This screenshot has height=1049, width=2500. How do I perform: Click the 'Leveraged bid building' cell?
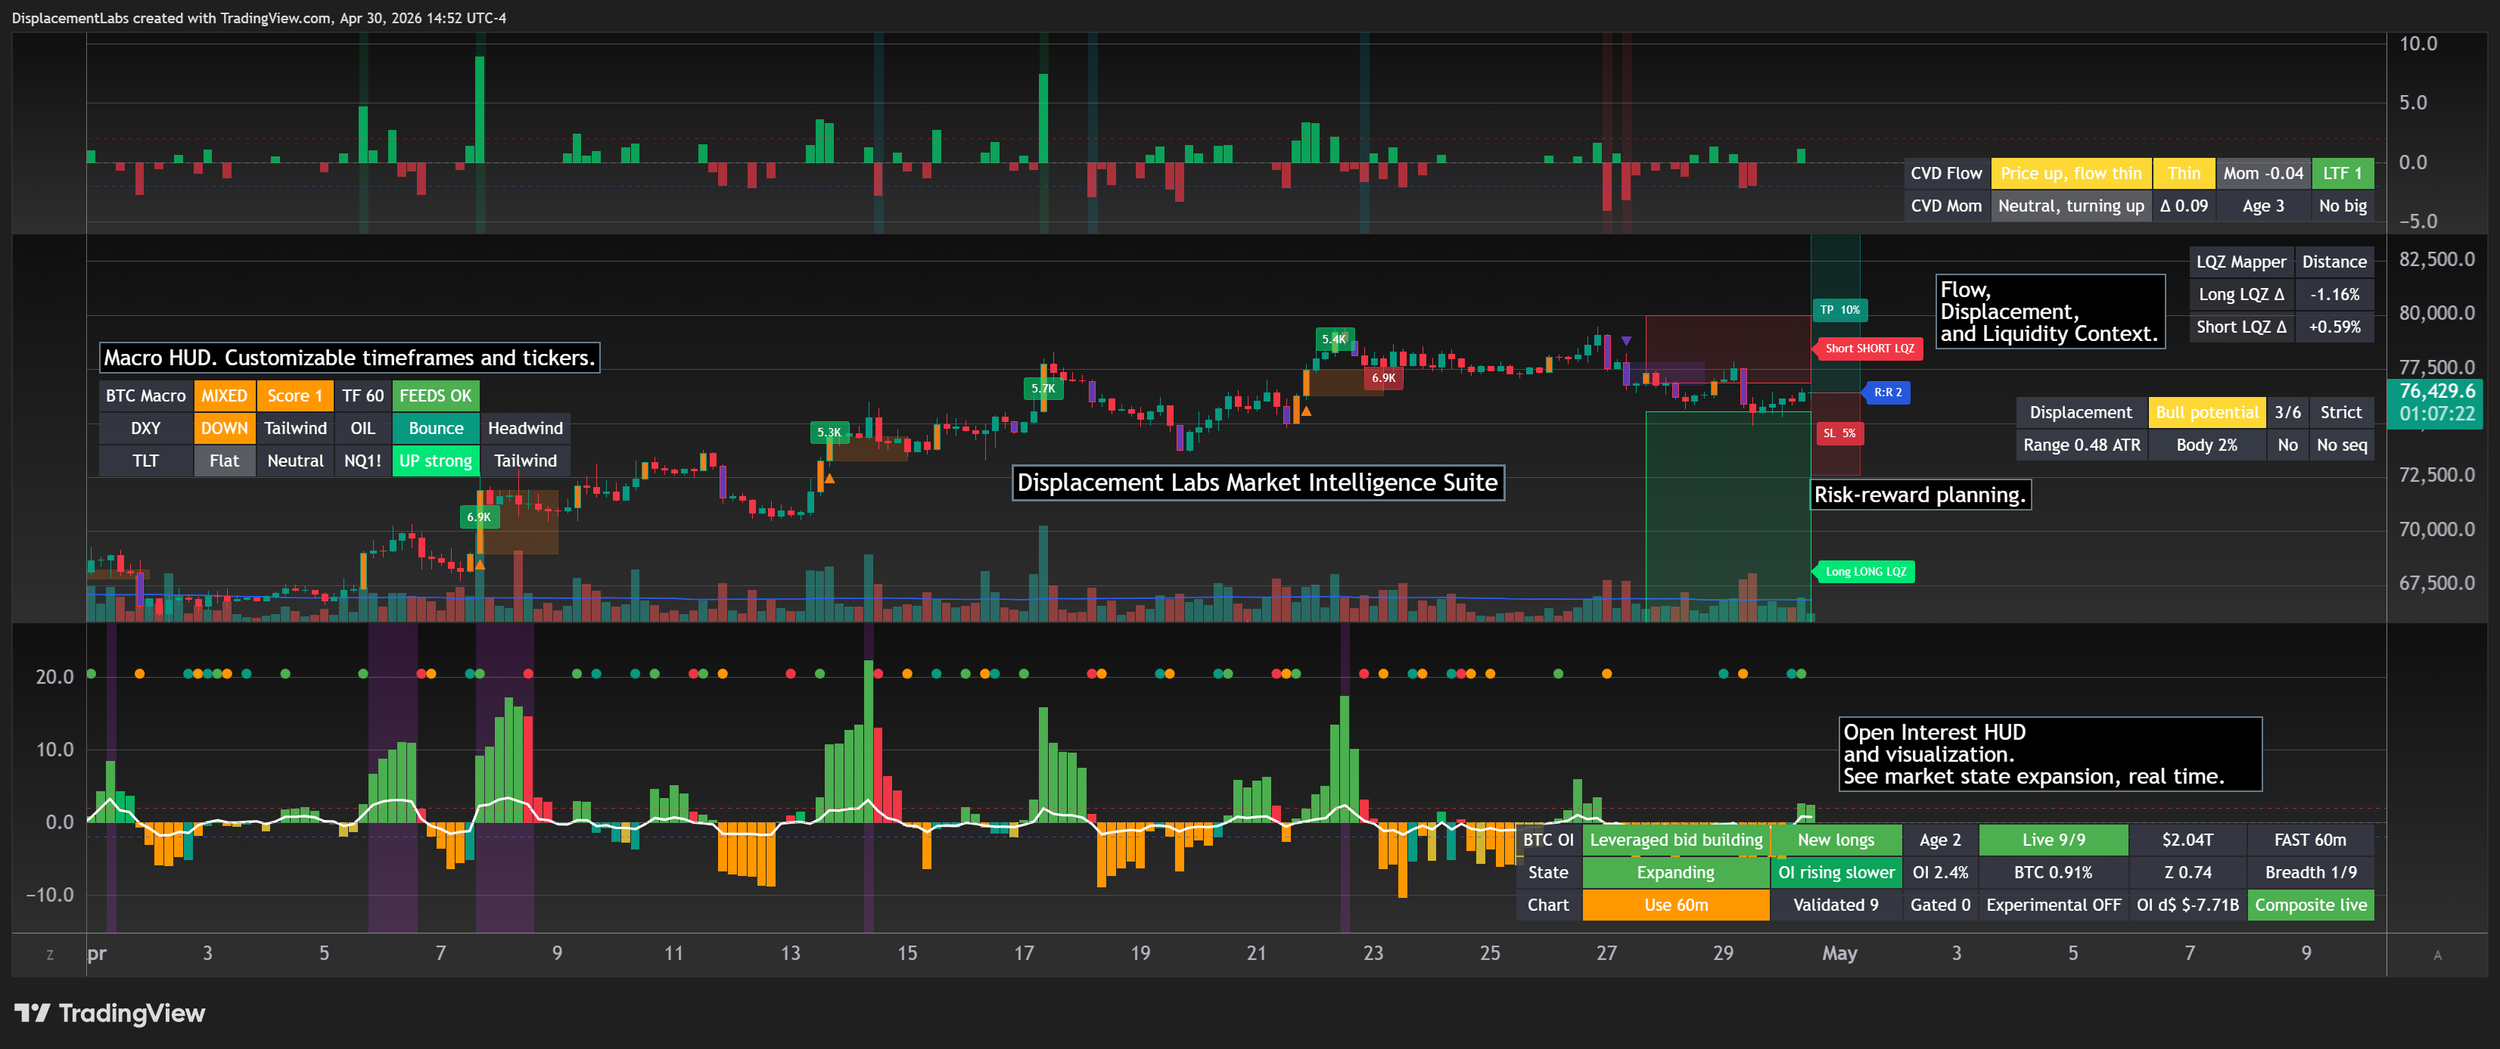1676,840
